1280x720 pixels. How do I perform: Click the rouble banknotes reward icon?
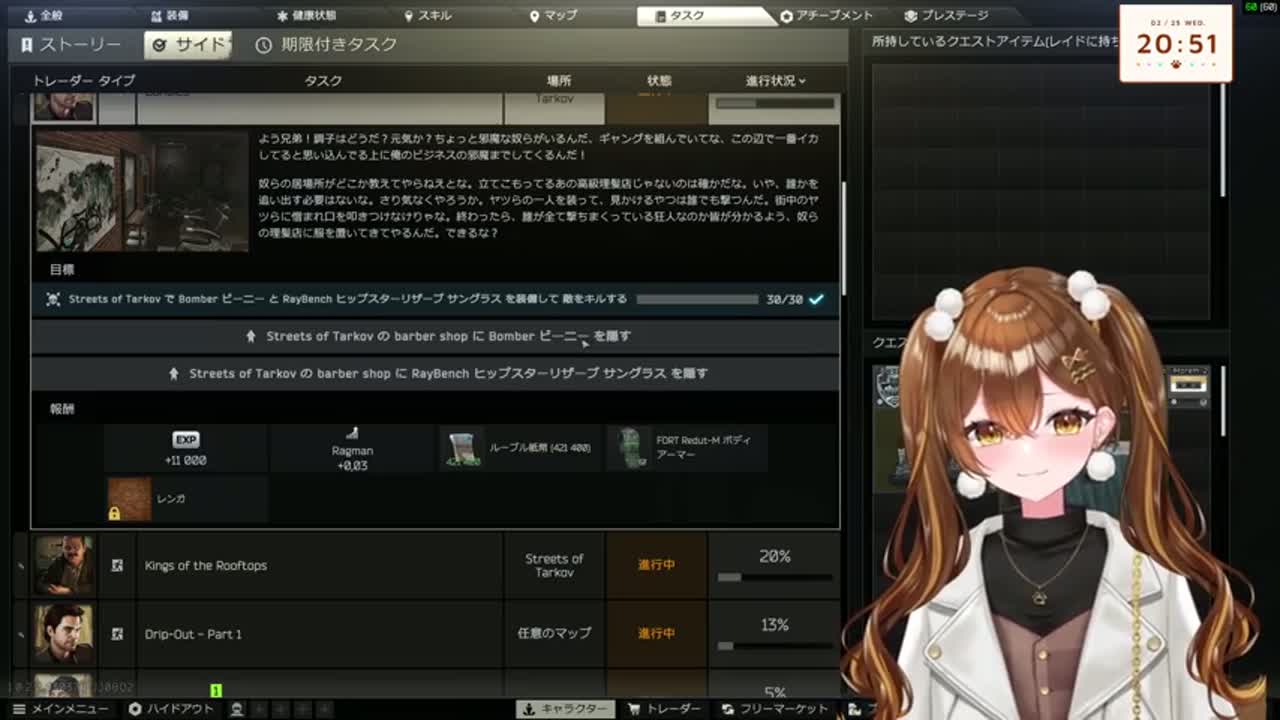pos(462,449)
